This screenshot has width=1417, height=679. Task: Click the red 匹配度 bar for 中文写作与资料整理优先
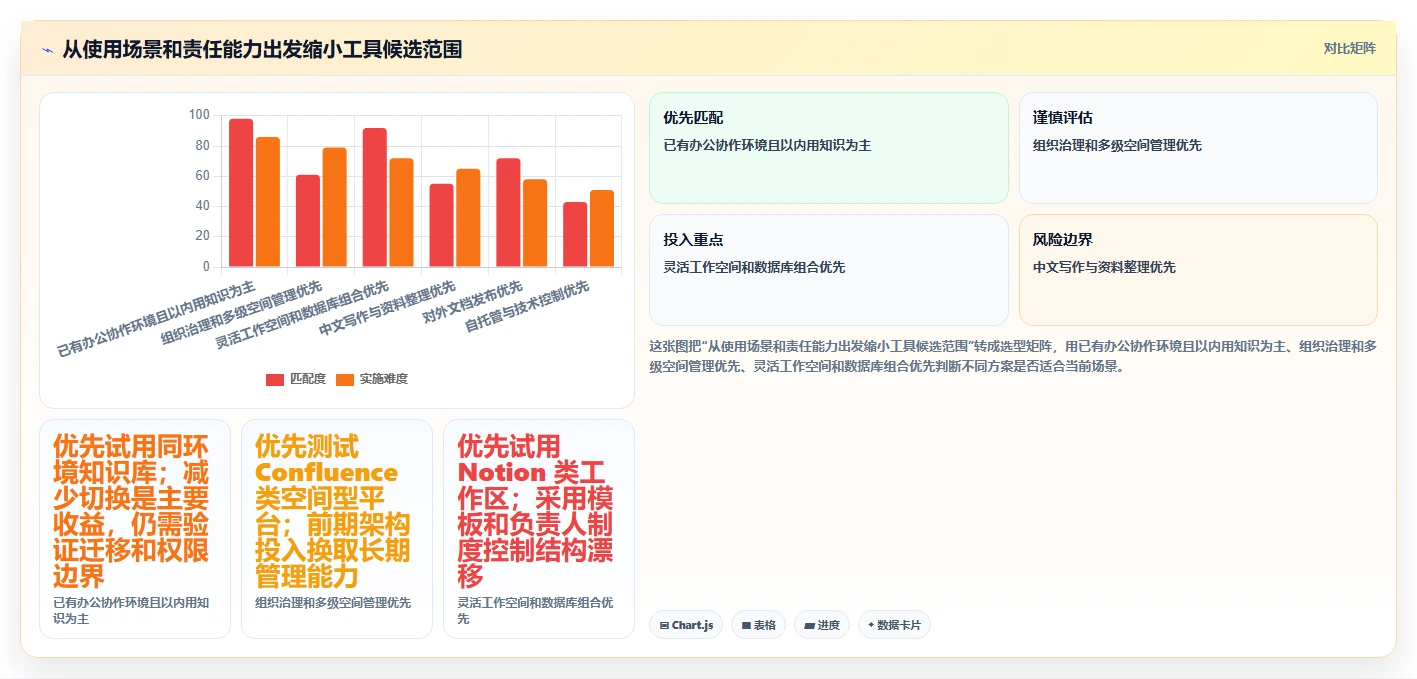click(442, 225)
